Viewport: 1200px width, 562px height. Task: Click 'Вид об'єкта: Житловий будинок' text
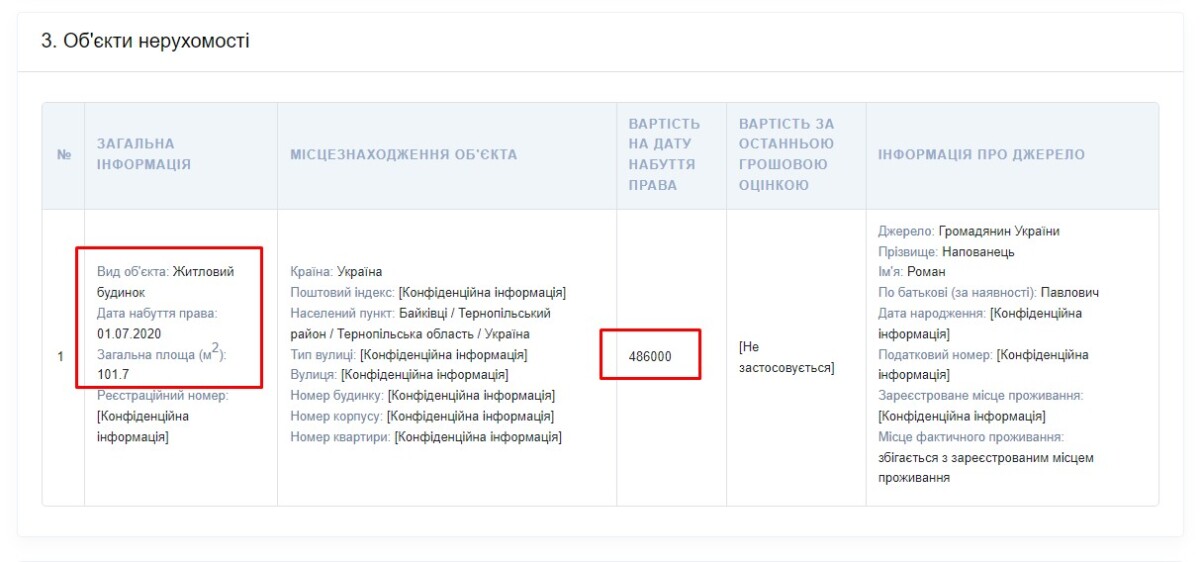(166, 282)
